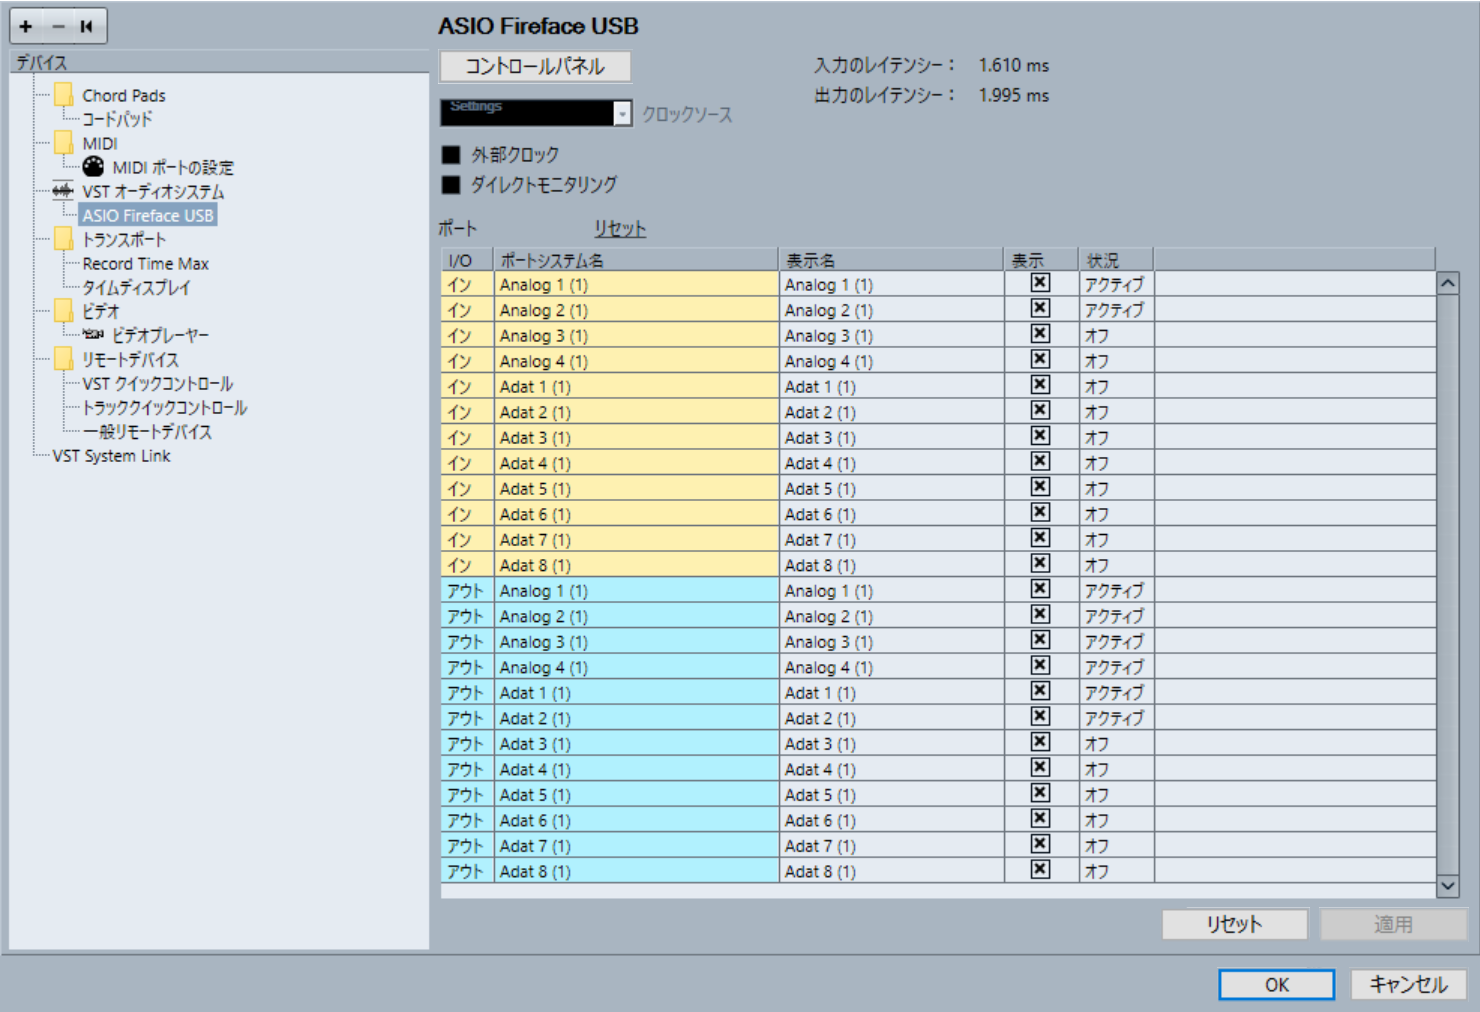Toggle visibility of input Analog 3 (1)
The image size is (1480, 1012).
(x=1040, y=335)
